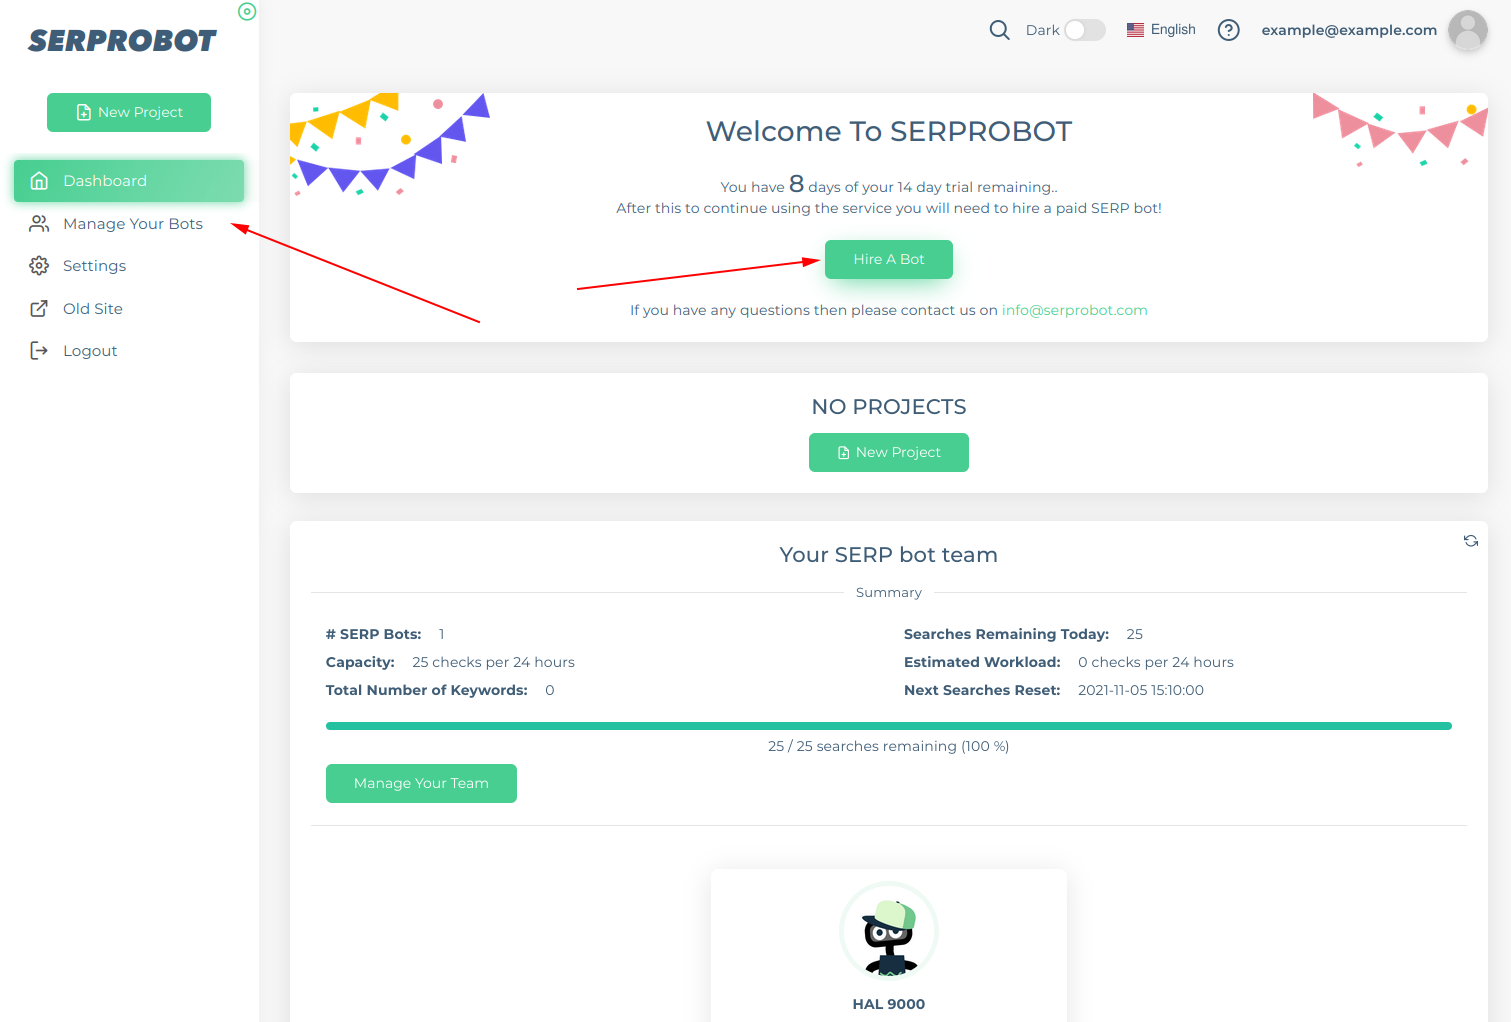Click the Manage Your Team button
This screenshot has width=1511, height=1022.
pyautogui.click(x=421, y=783)
